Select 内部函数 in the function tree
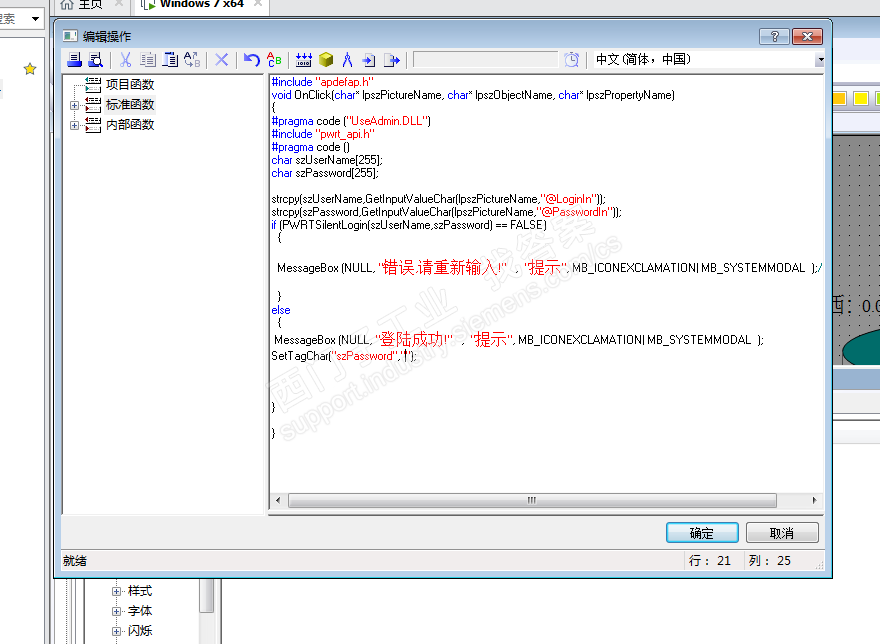The image size is (880, 644). 130,125
